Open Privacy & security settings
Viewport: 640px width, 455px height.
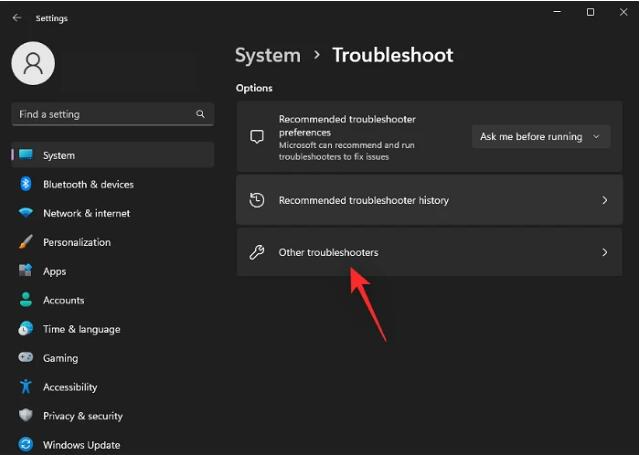coord(113,416)
